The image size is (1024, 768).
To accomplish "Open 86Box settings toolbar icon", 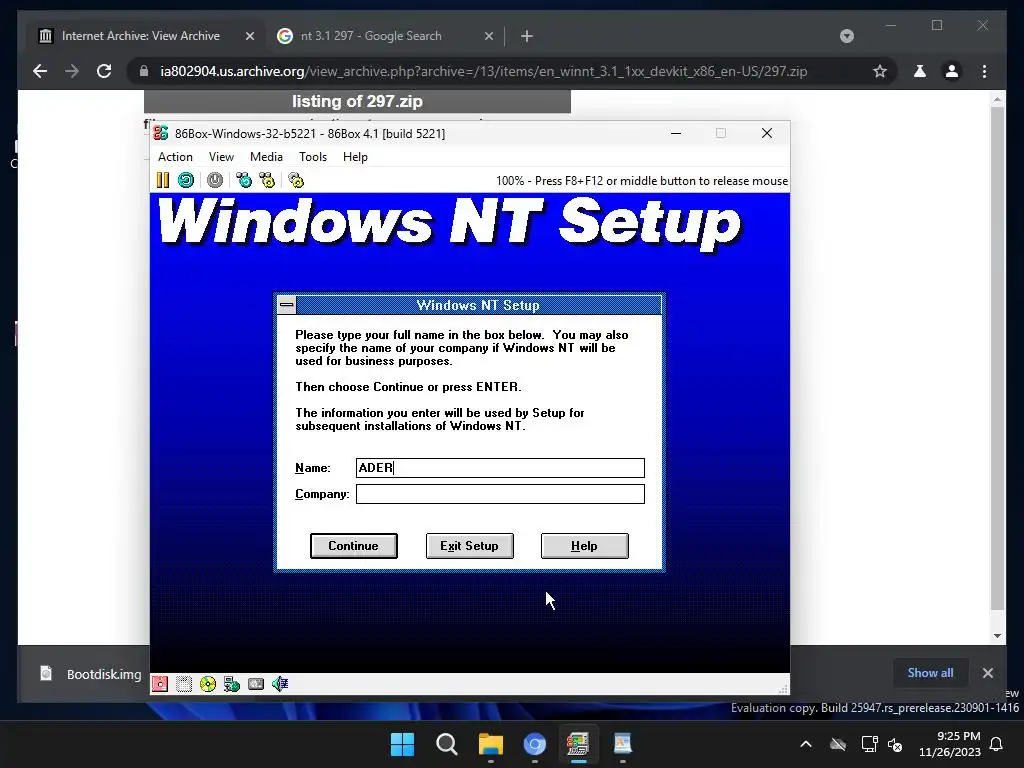I will (x=296, y=180).
